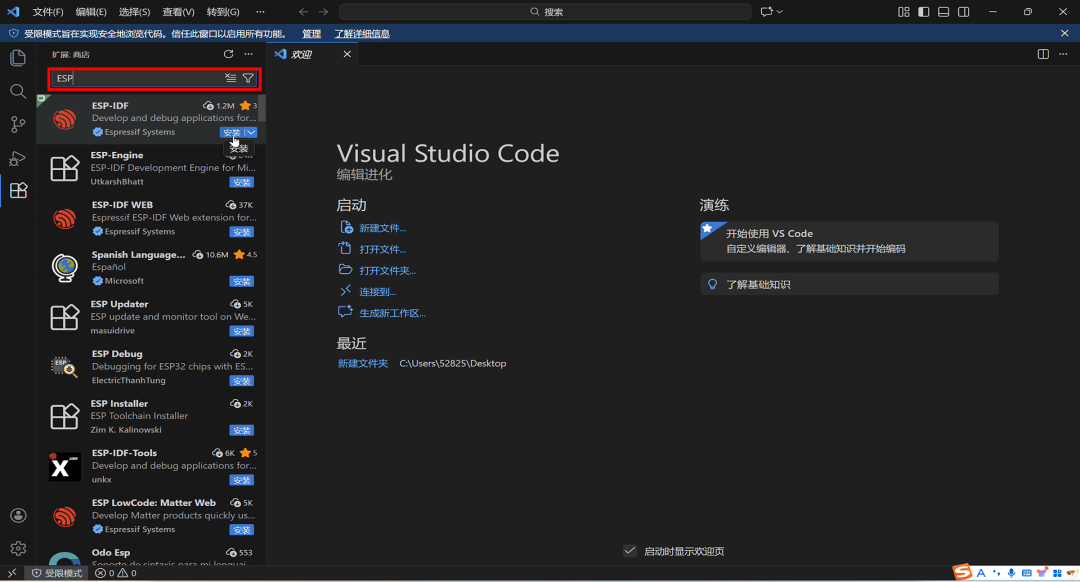Image resolution: width=1080 pixels, height=582 pixels.
Task: Open the Source Control view
Action: 18,124
